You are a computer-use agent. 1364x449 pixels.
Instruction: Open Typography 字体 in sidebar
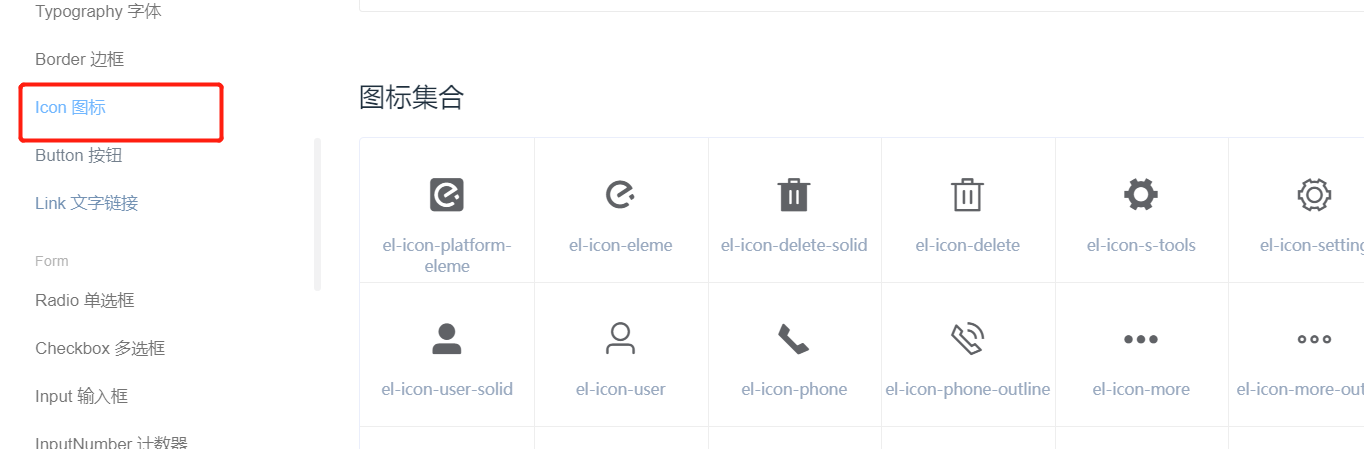pyautogui.click(x=98, y=12)
